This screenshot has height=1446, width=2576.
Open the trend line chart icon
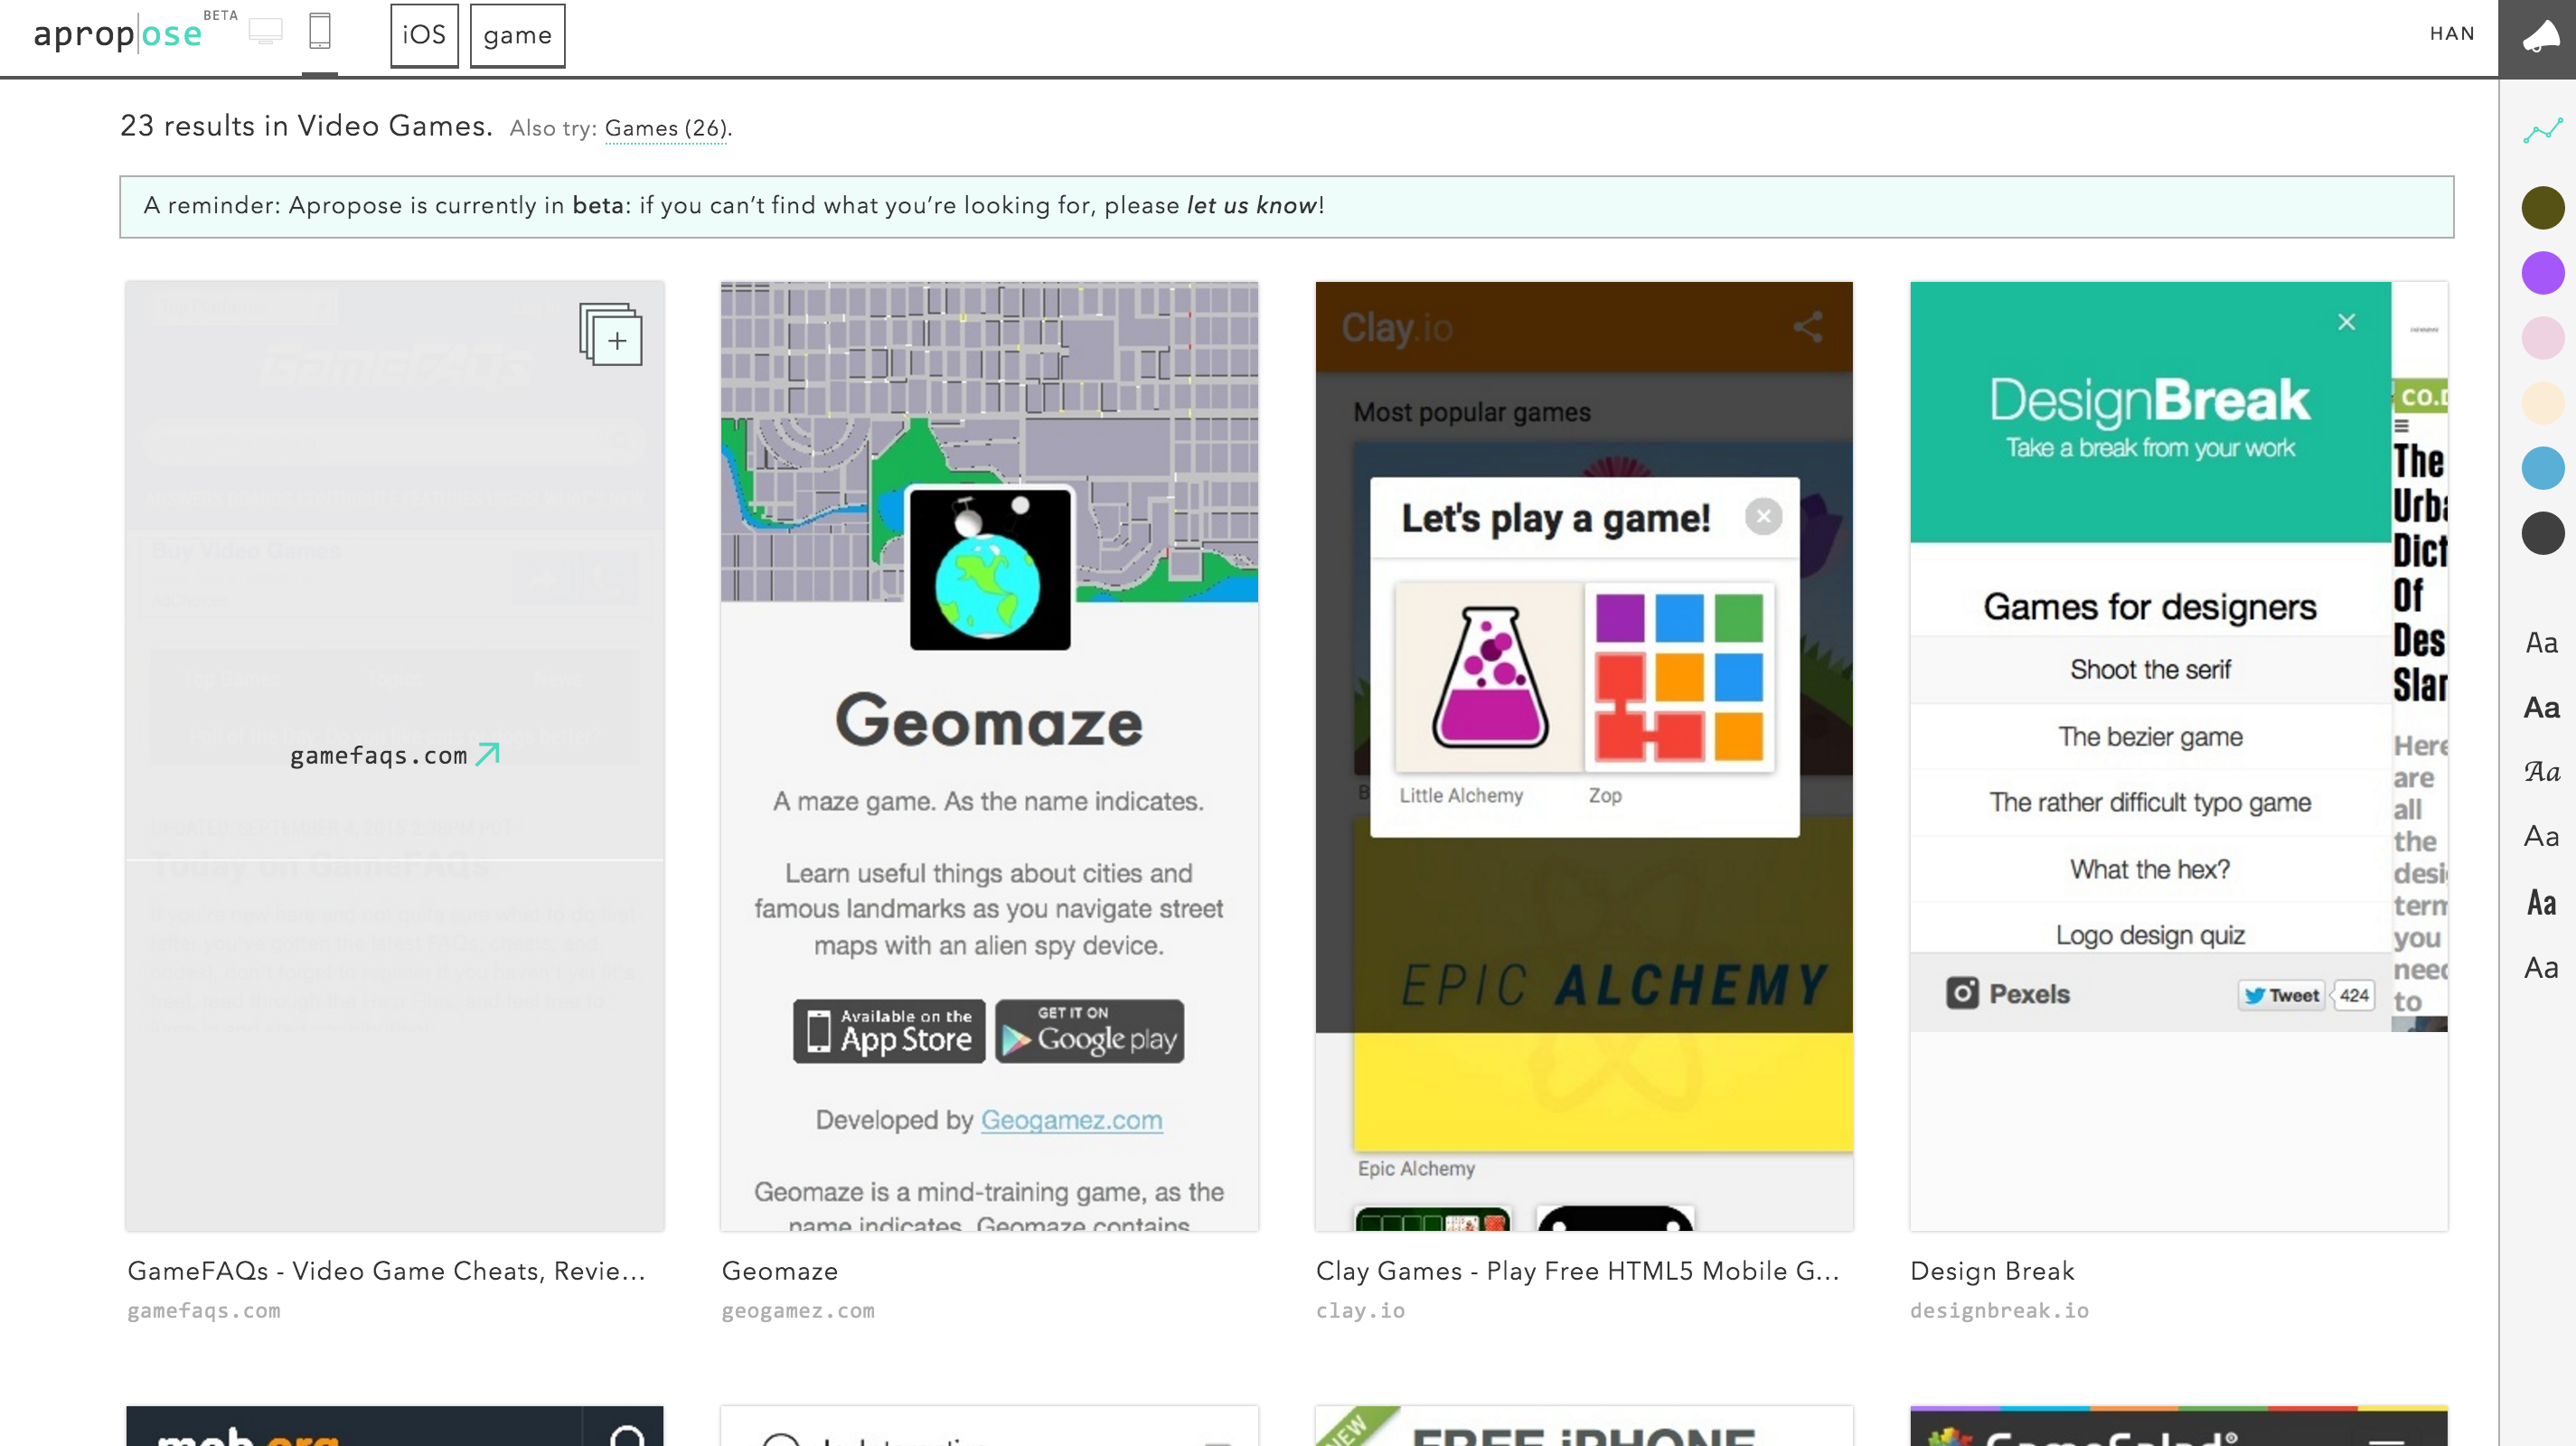click(x=2542, y=131)
